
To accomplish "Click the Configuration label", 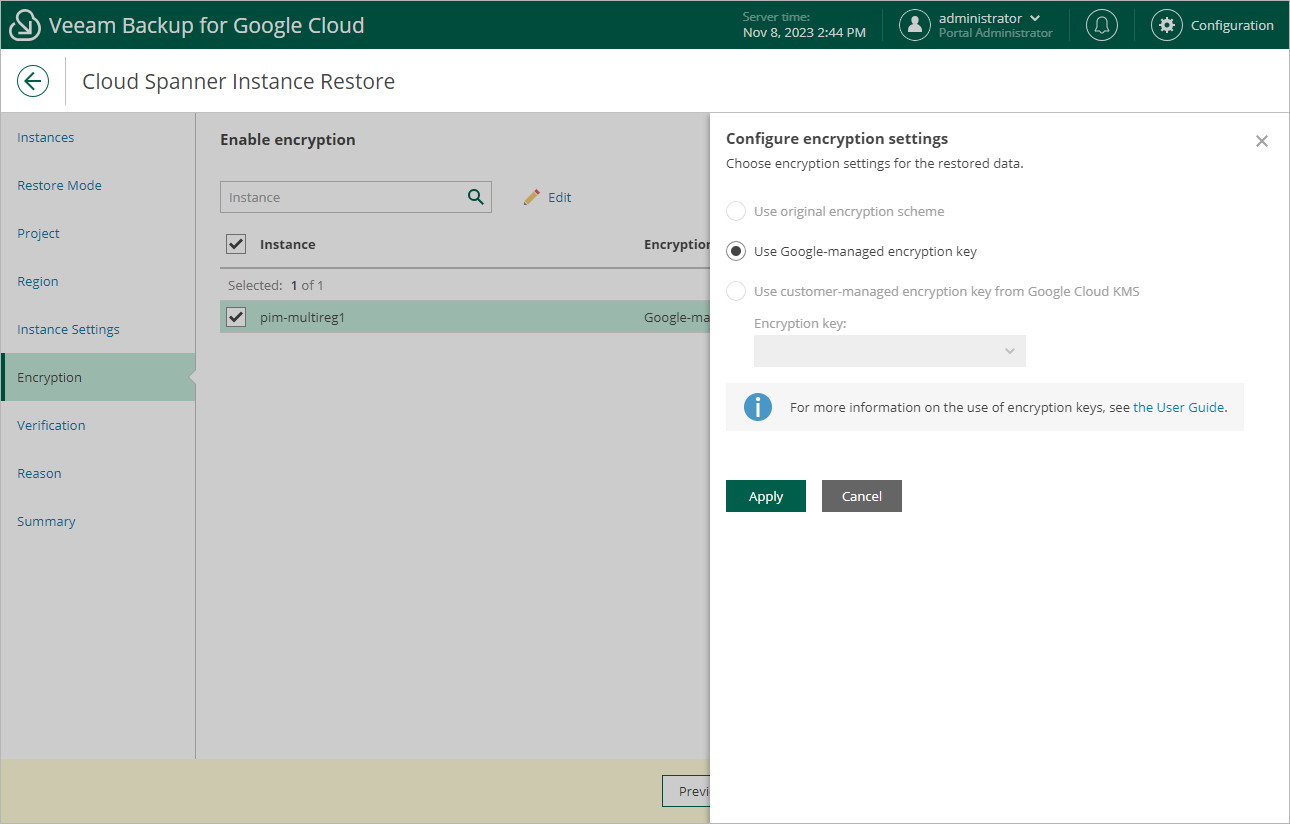I will [x=1232, y=25].
